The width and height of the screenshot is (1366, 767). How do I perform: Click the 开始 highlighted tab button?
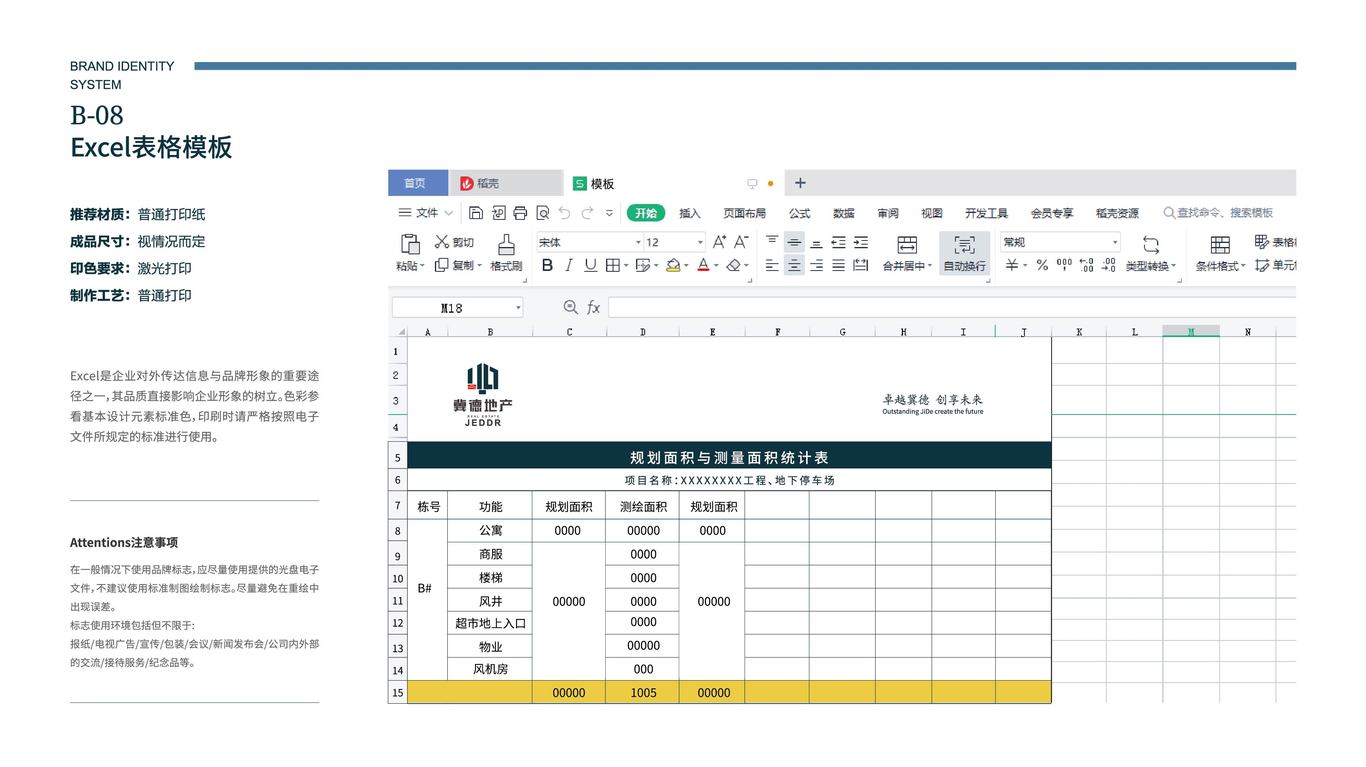[x=646, y=213]
